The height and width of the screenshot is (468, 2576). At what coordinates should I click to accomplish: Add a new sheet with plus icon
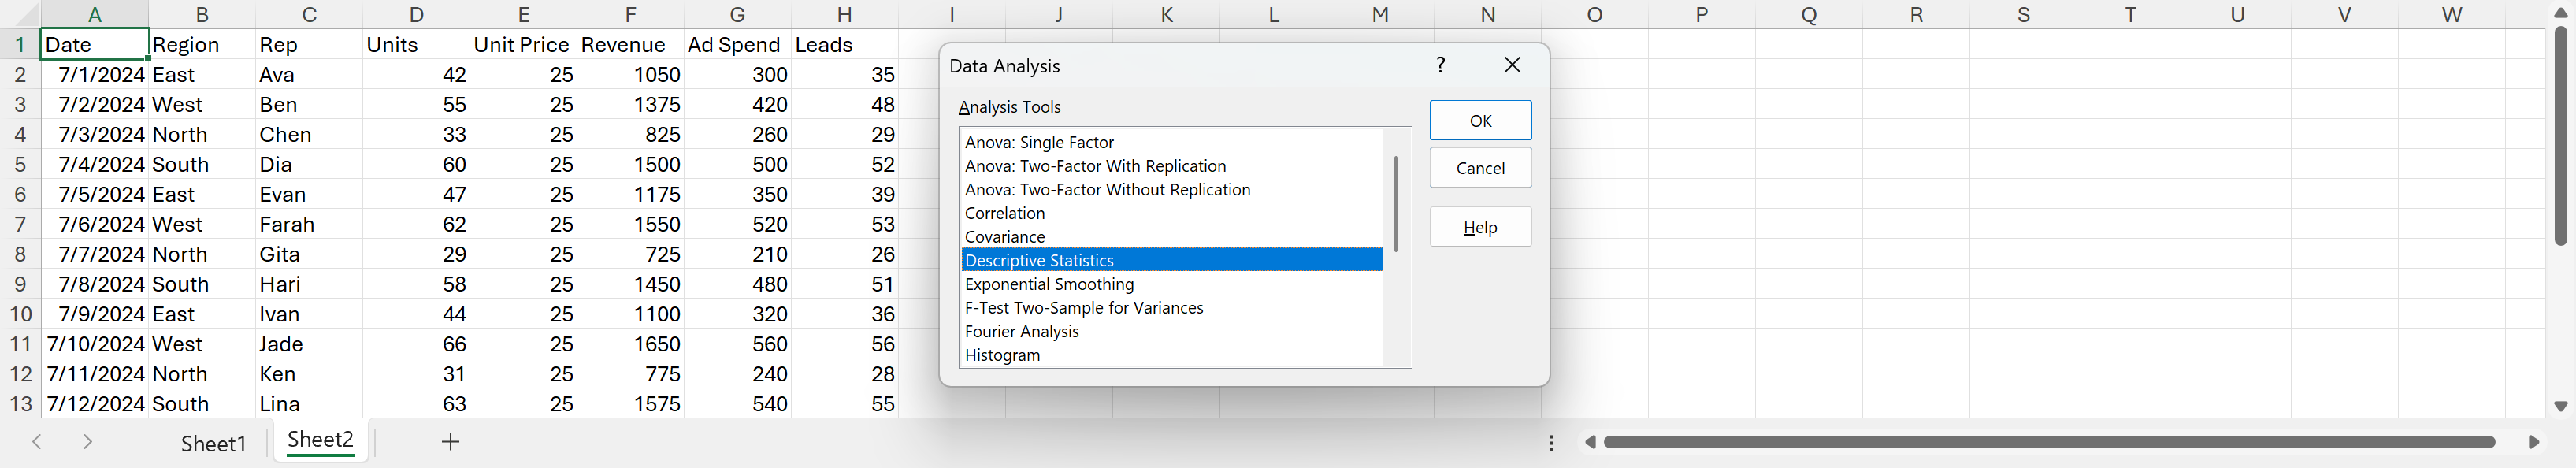451,442
